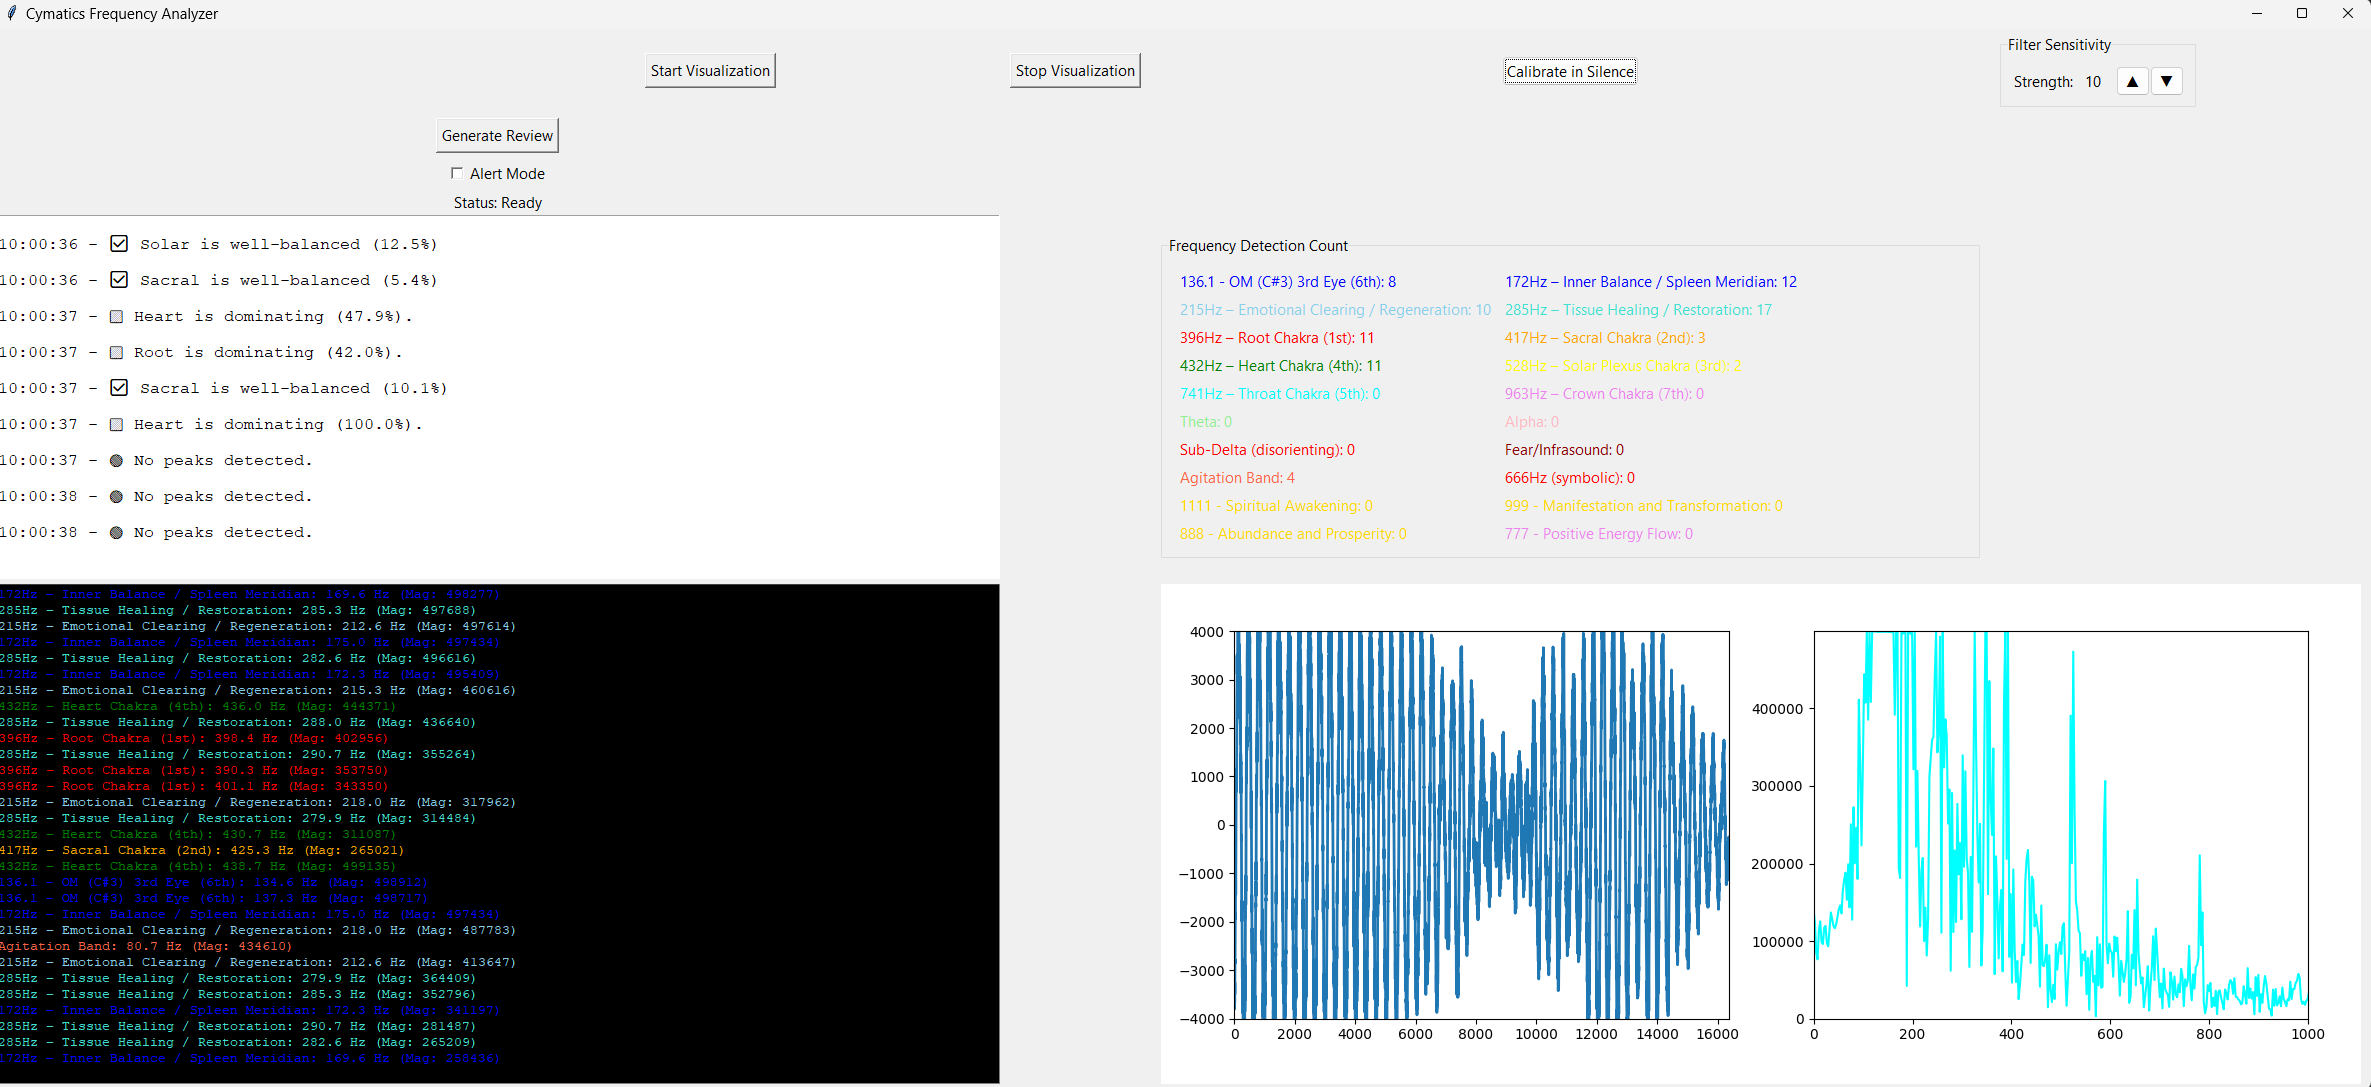Decrease filter strength with down arrow
Screen dimensions: 2371x1087
[x=2166, y=82]
